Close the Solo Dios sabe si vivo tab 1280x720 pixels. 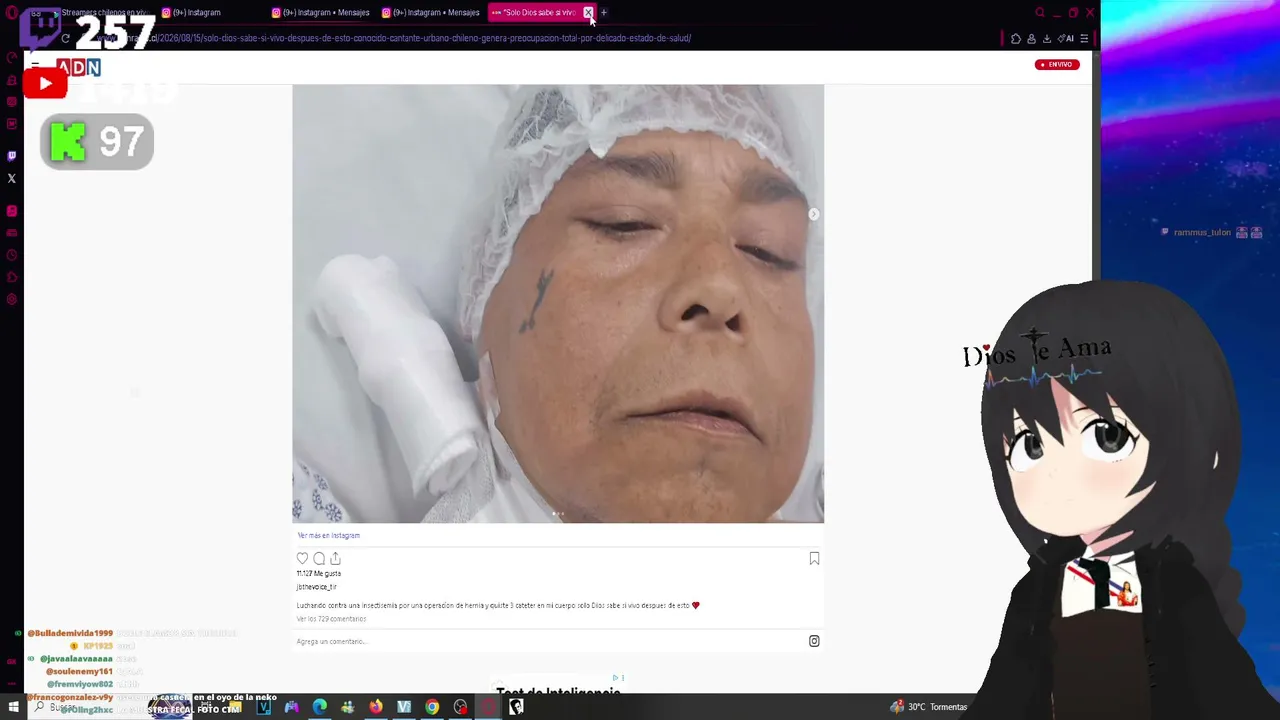coord(588,13)
